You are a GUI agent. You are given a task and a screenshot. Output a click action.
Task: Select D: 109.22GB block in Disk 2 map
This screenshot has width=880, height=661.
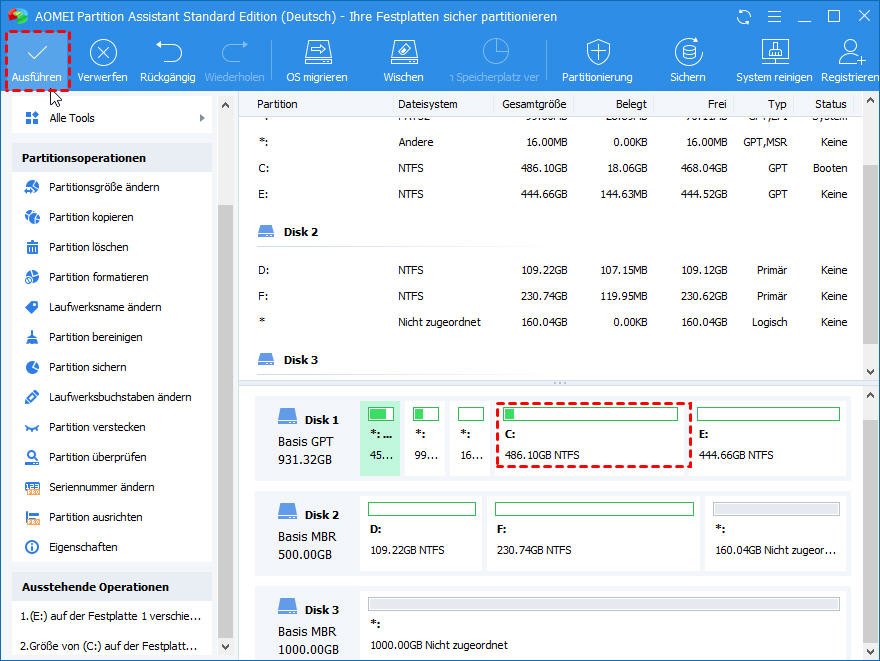coord(421,533)
